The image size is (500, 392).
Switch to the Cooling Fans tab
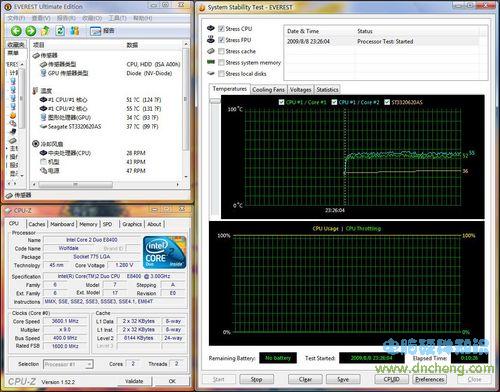(268, 89)
